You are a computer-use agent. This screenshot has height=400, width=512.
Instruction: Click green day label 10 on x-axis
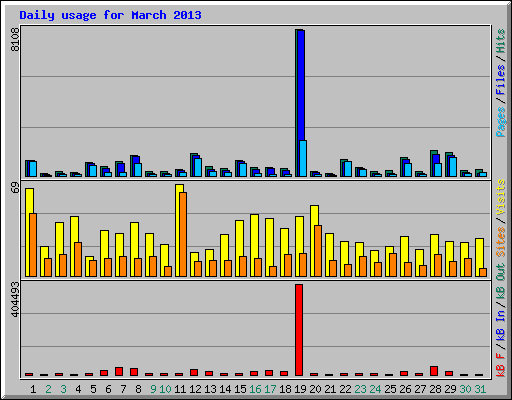pos(165,389)
